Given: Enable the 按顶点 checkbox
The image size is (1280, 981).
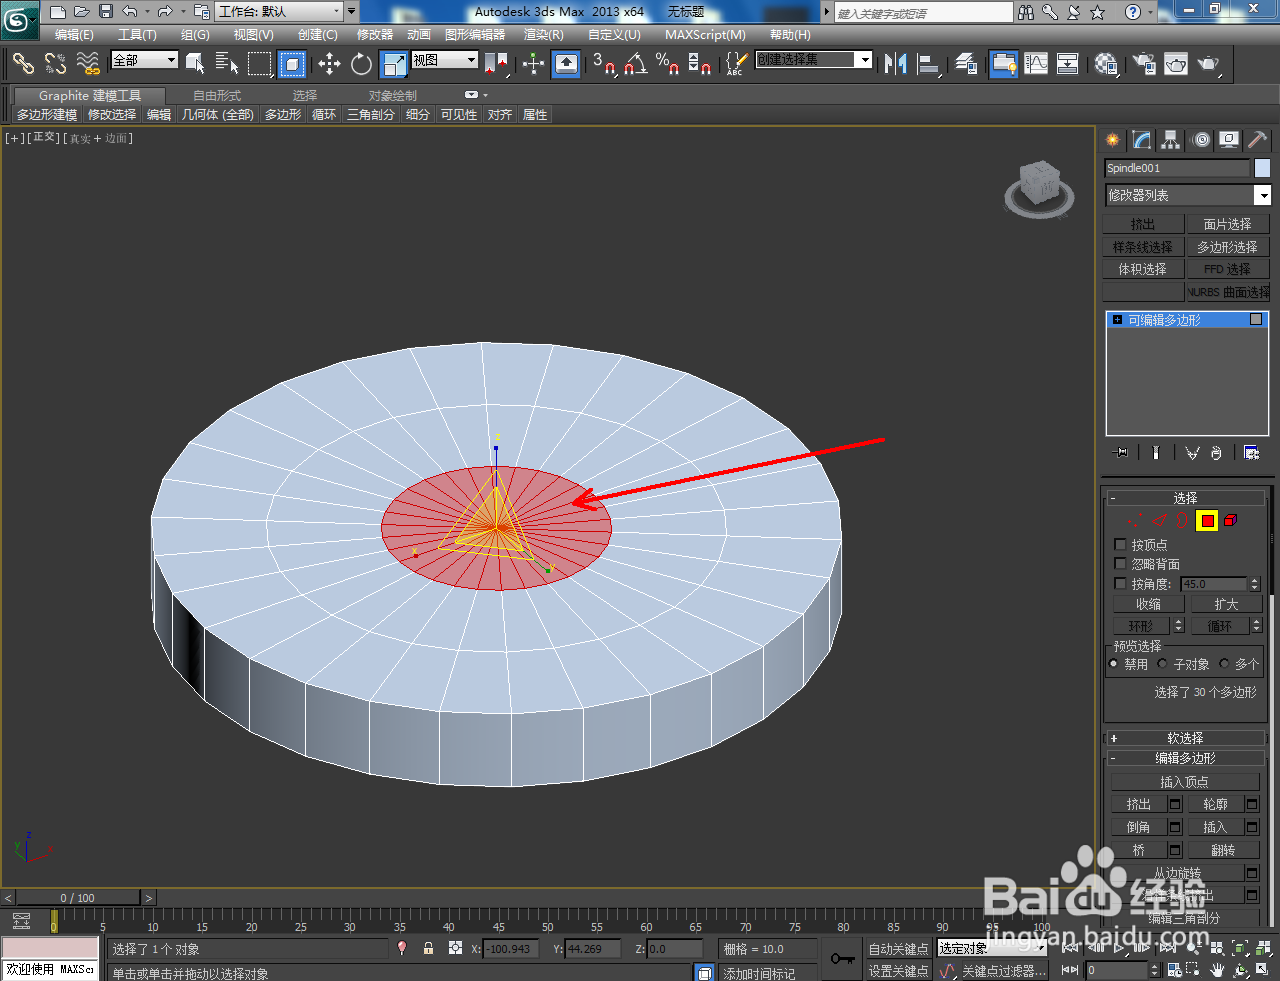Looking at the screenshot, I should [1120, 545].
